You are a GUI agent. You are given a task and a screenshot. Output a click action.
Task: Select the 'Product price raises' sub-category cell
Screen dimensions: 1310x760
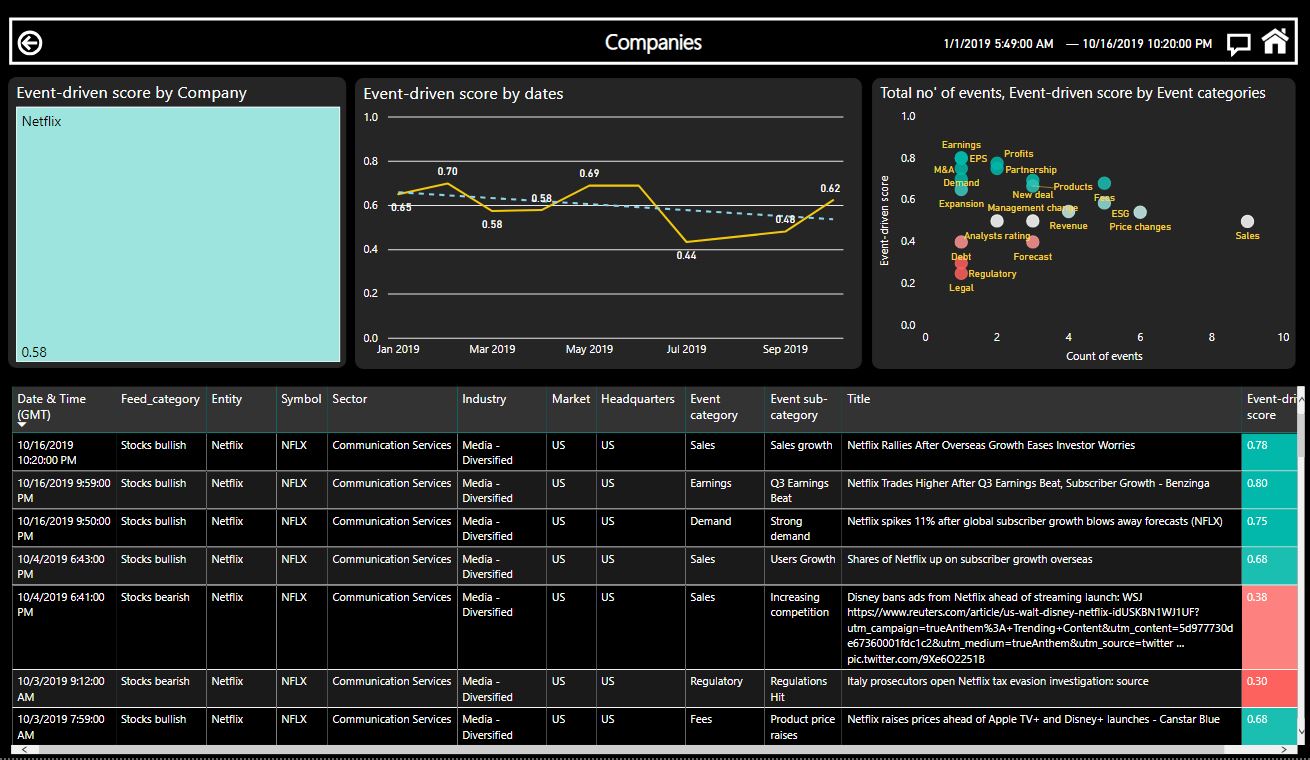(802, 727)
